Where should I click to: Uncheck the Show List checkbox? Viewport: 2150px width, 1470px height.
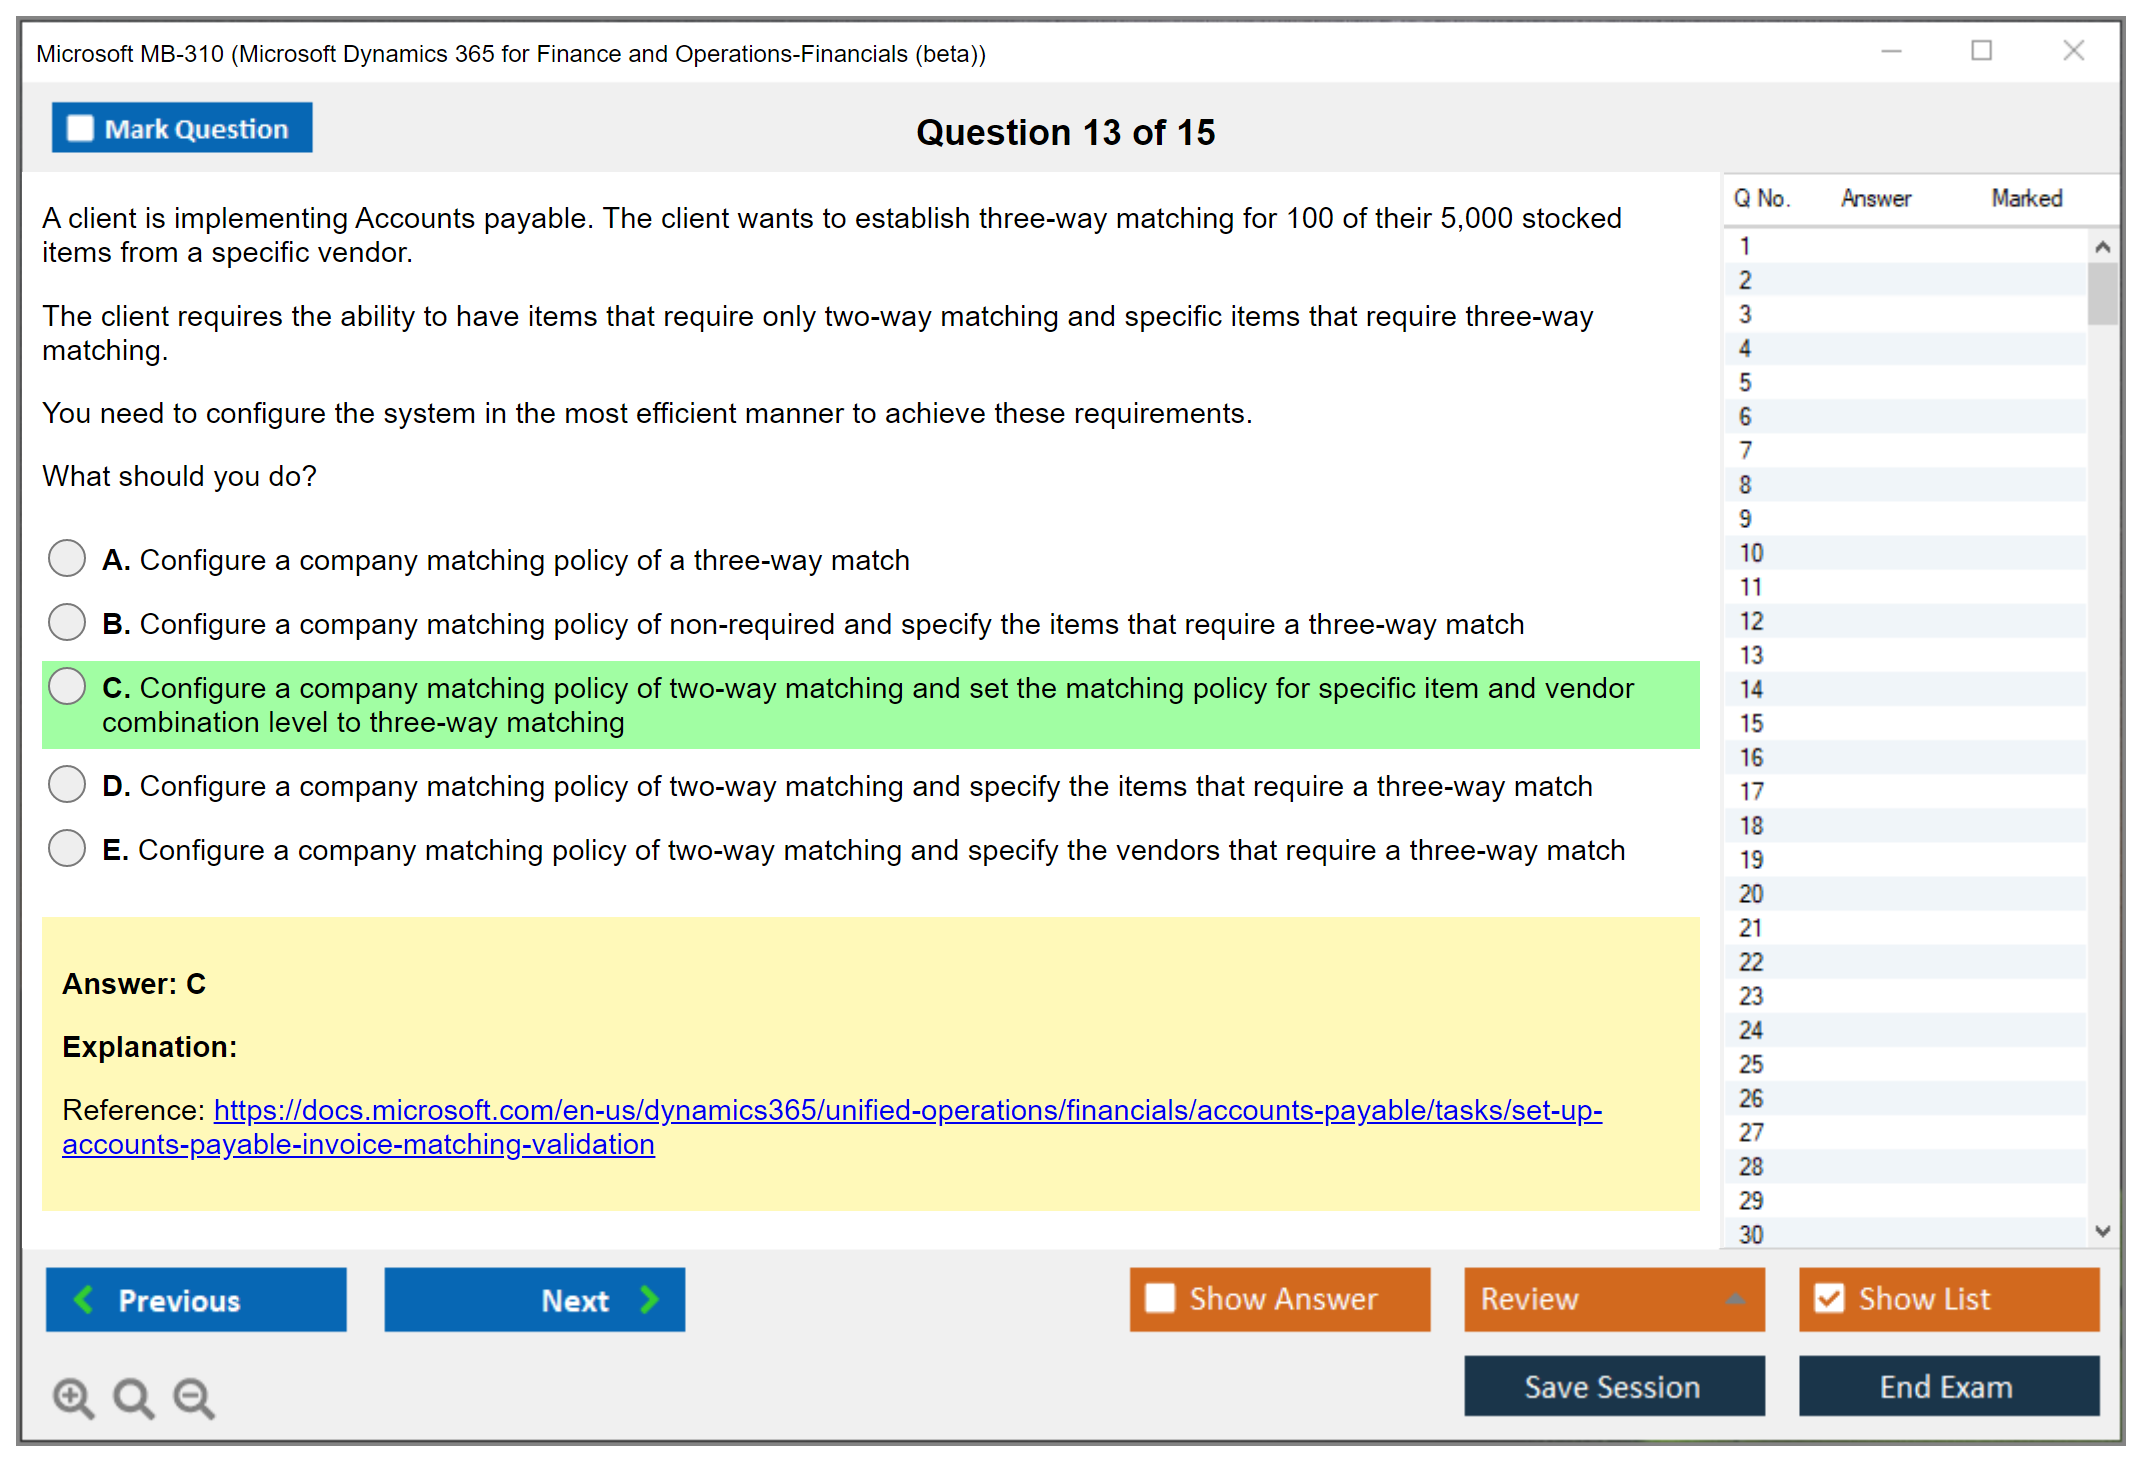point(1829,1298)
